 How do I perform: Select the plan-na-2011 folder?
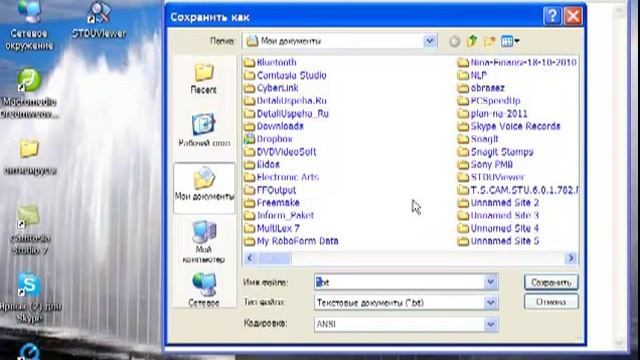(x=493, y=114)
